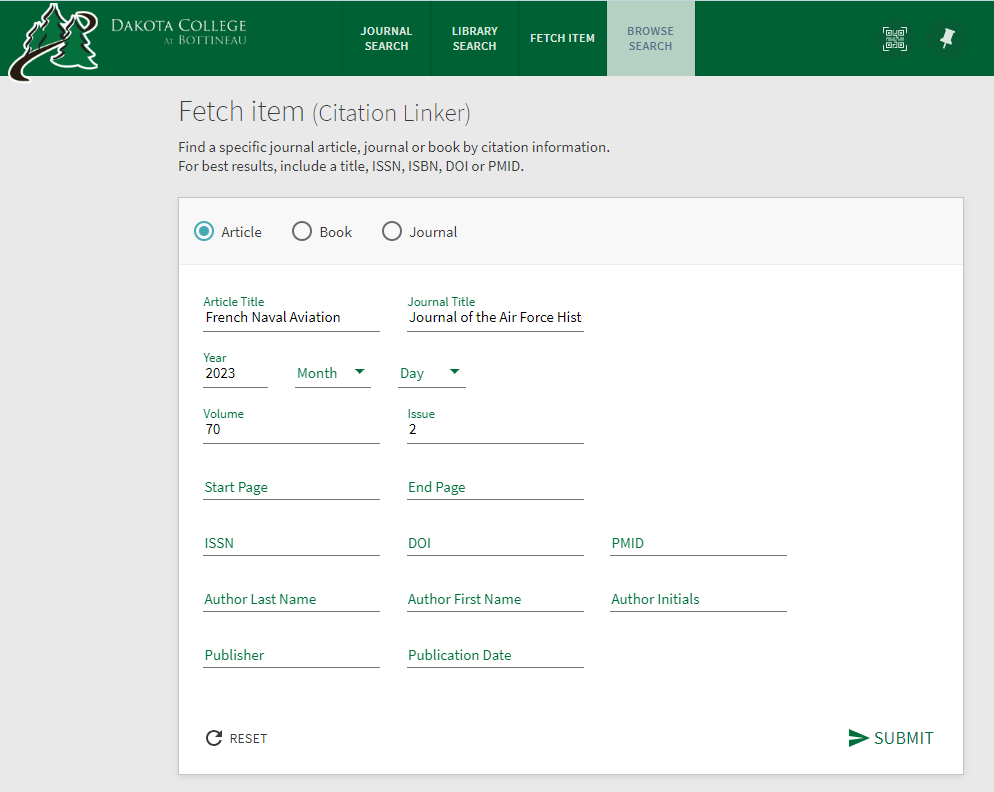Image resolution: width=994 pixels, height=792 pixels.
Task: Expand the Day dropdown
Action: (432, 373)
